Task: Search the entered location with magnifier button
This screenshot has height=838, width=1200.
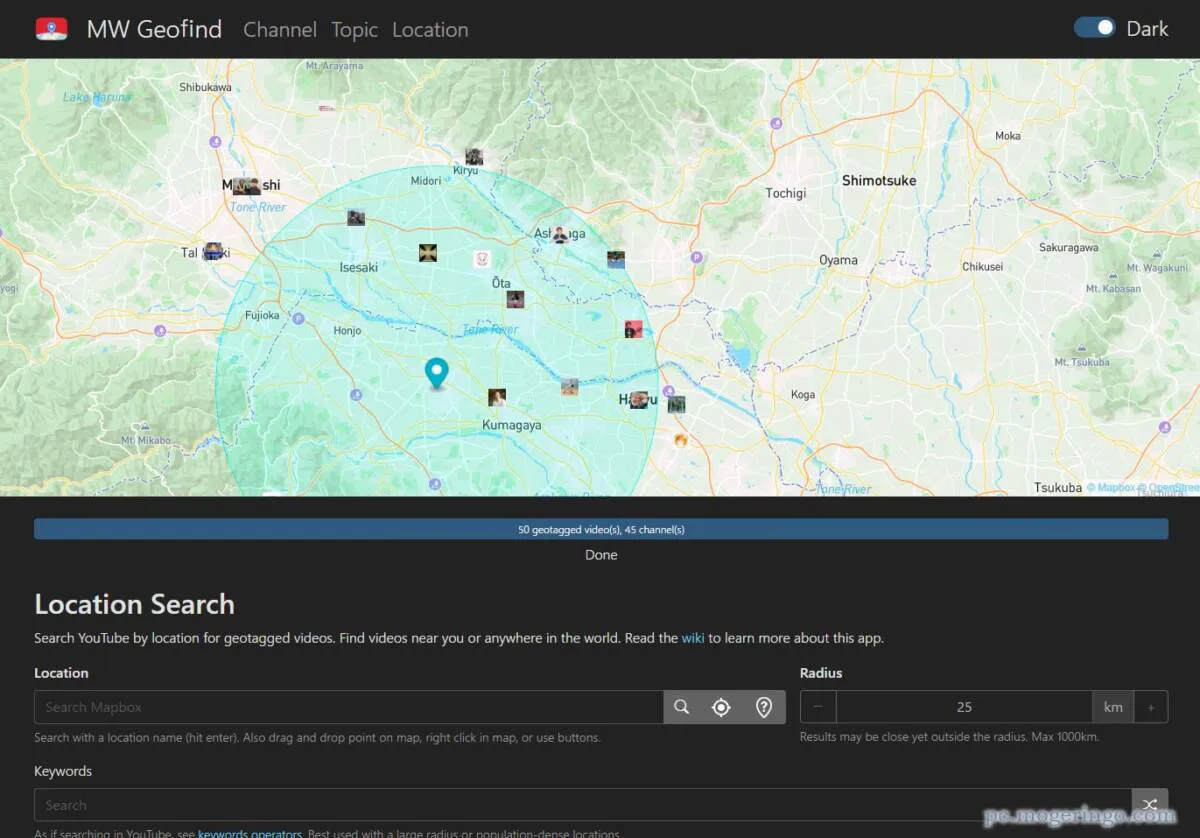Action: [x=682, y=707]
